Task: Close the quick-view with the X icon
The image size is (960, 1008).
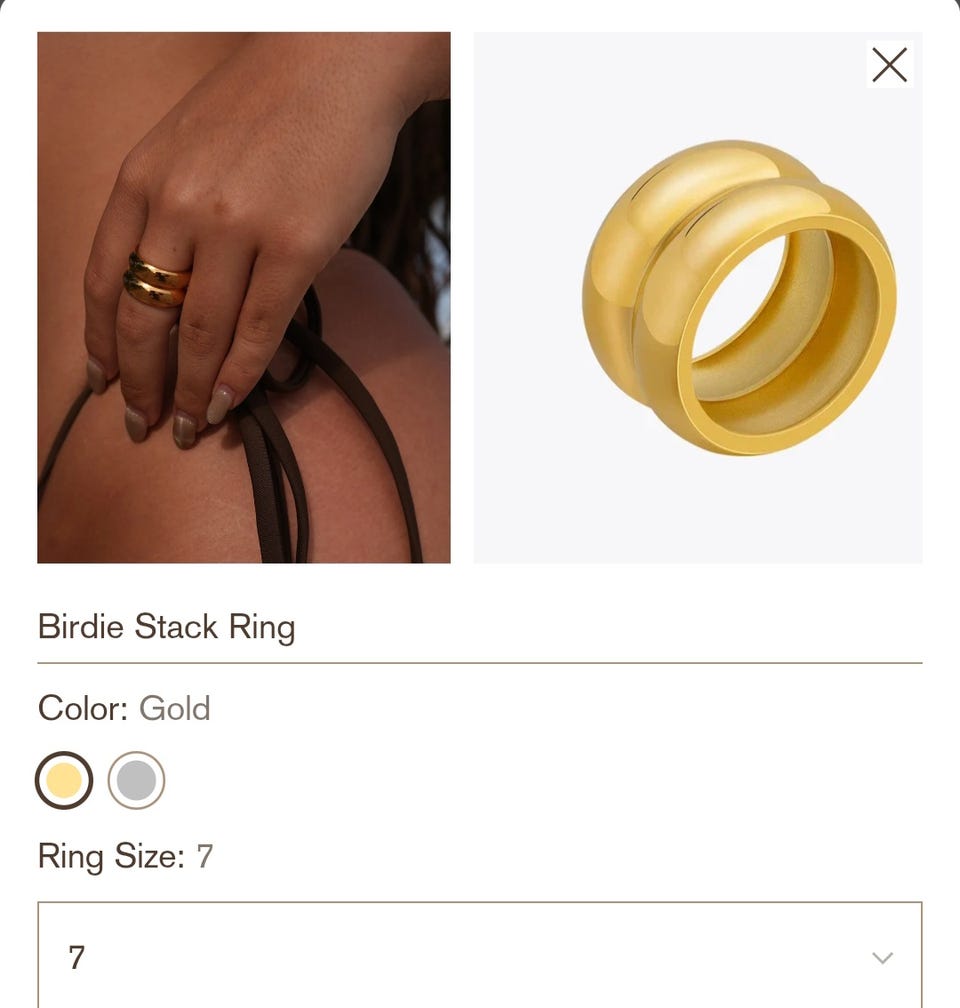Action: point(889,64)
